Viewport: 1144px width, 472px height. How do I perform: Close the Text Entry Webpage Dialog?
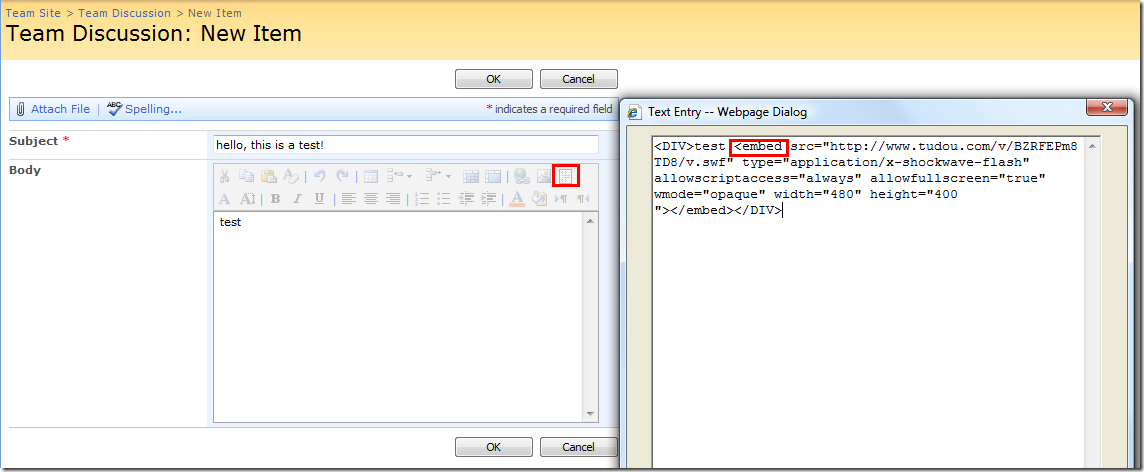(x=1107, y=108)
